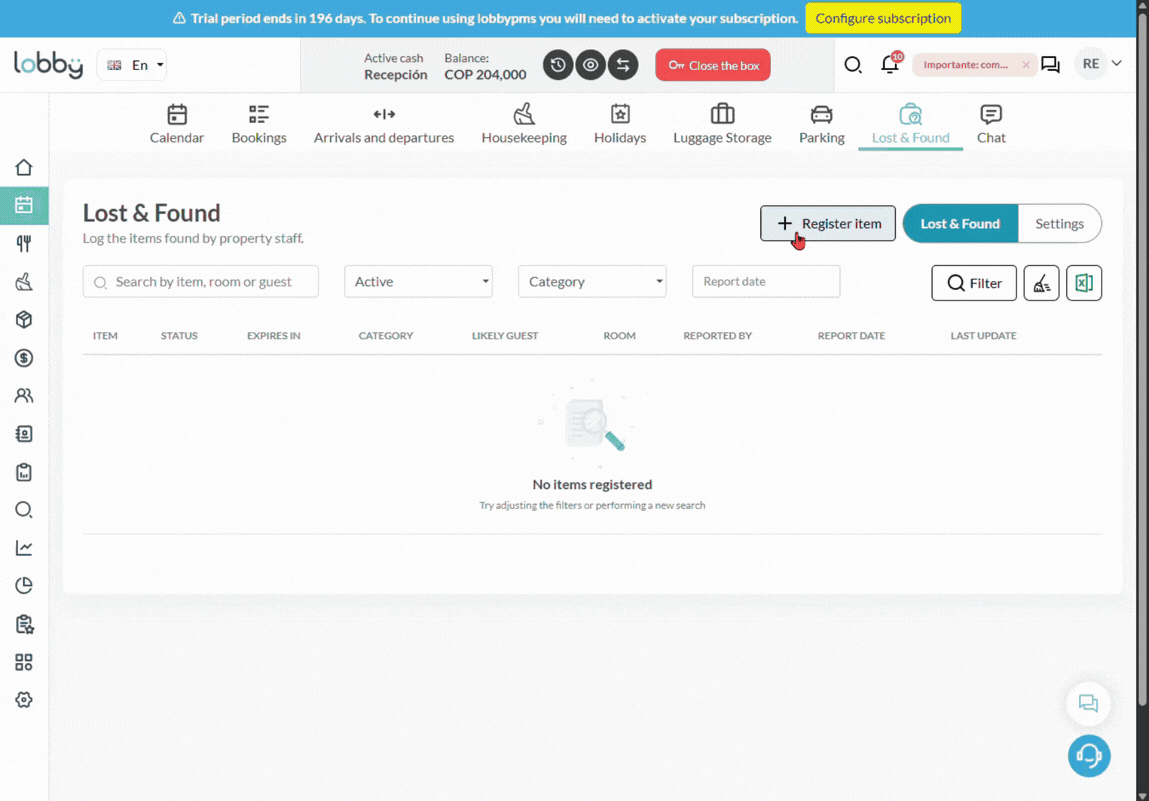Expand the Category filter dropdown

[592, 281]
